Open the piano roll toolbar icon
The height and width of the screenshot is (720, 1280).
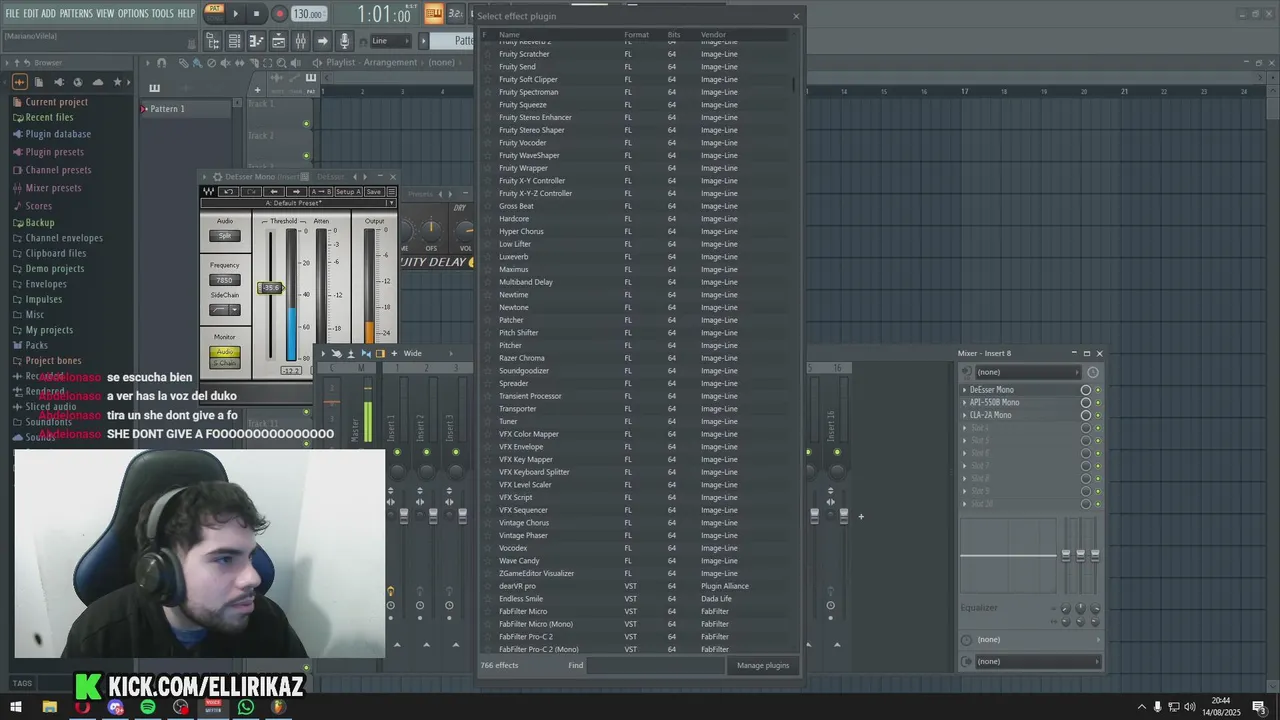(256, 41)
